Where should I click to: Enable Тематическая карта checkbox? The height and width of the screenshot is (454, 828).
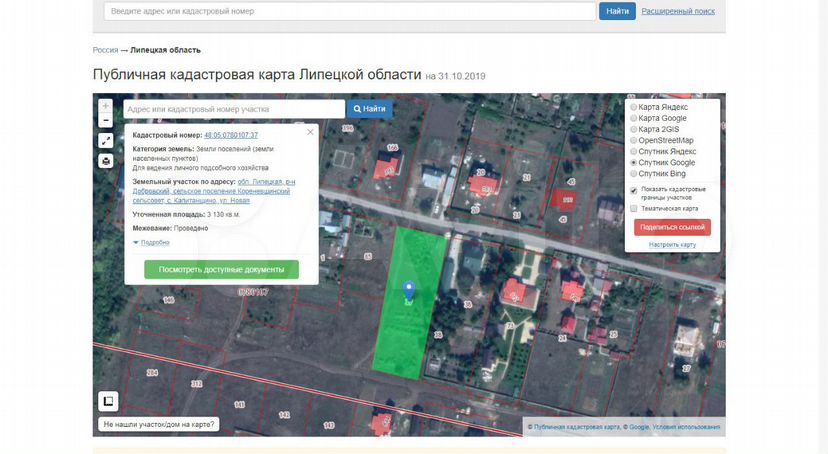(x=634, y=208)
